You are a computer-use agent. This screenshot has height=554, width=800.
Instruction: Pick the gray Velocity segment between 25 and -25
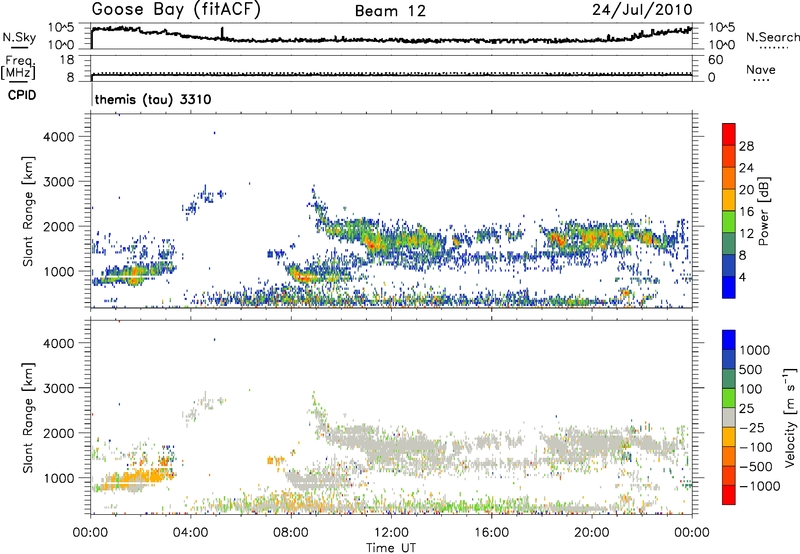click(729, 417)
